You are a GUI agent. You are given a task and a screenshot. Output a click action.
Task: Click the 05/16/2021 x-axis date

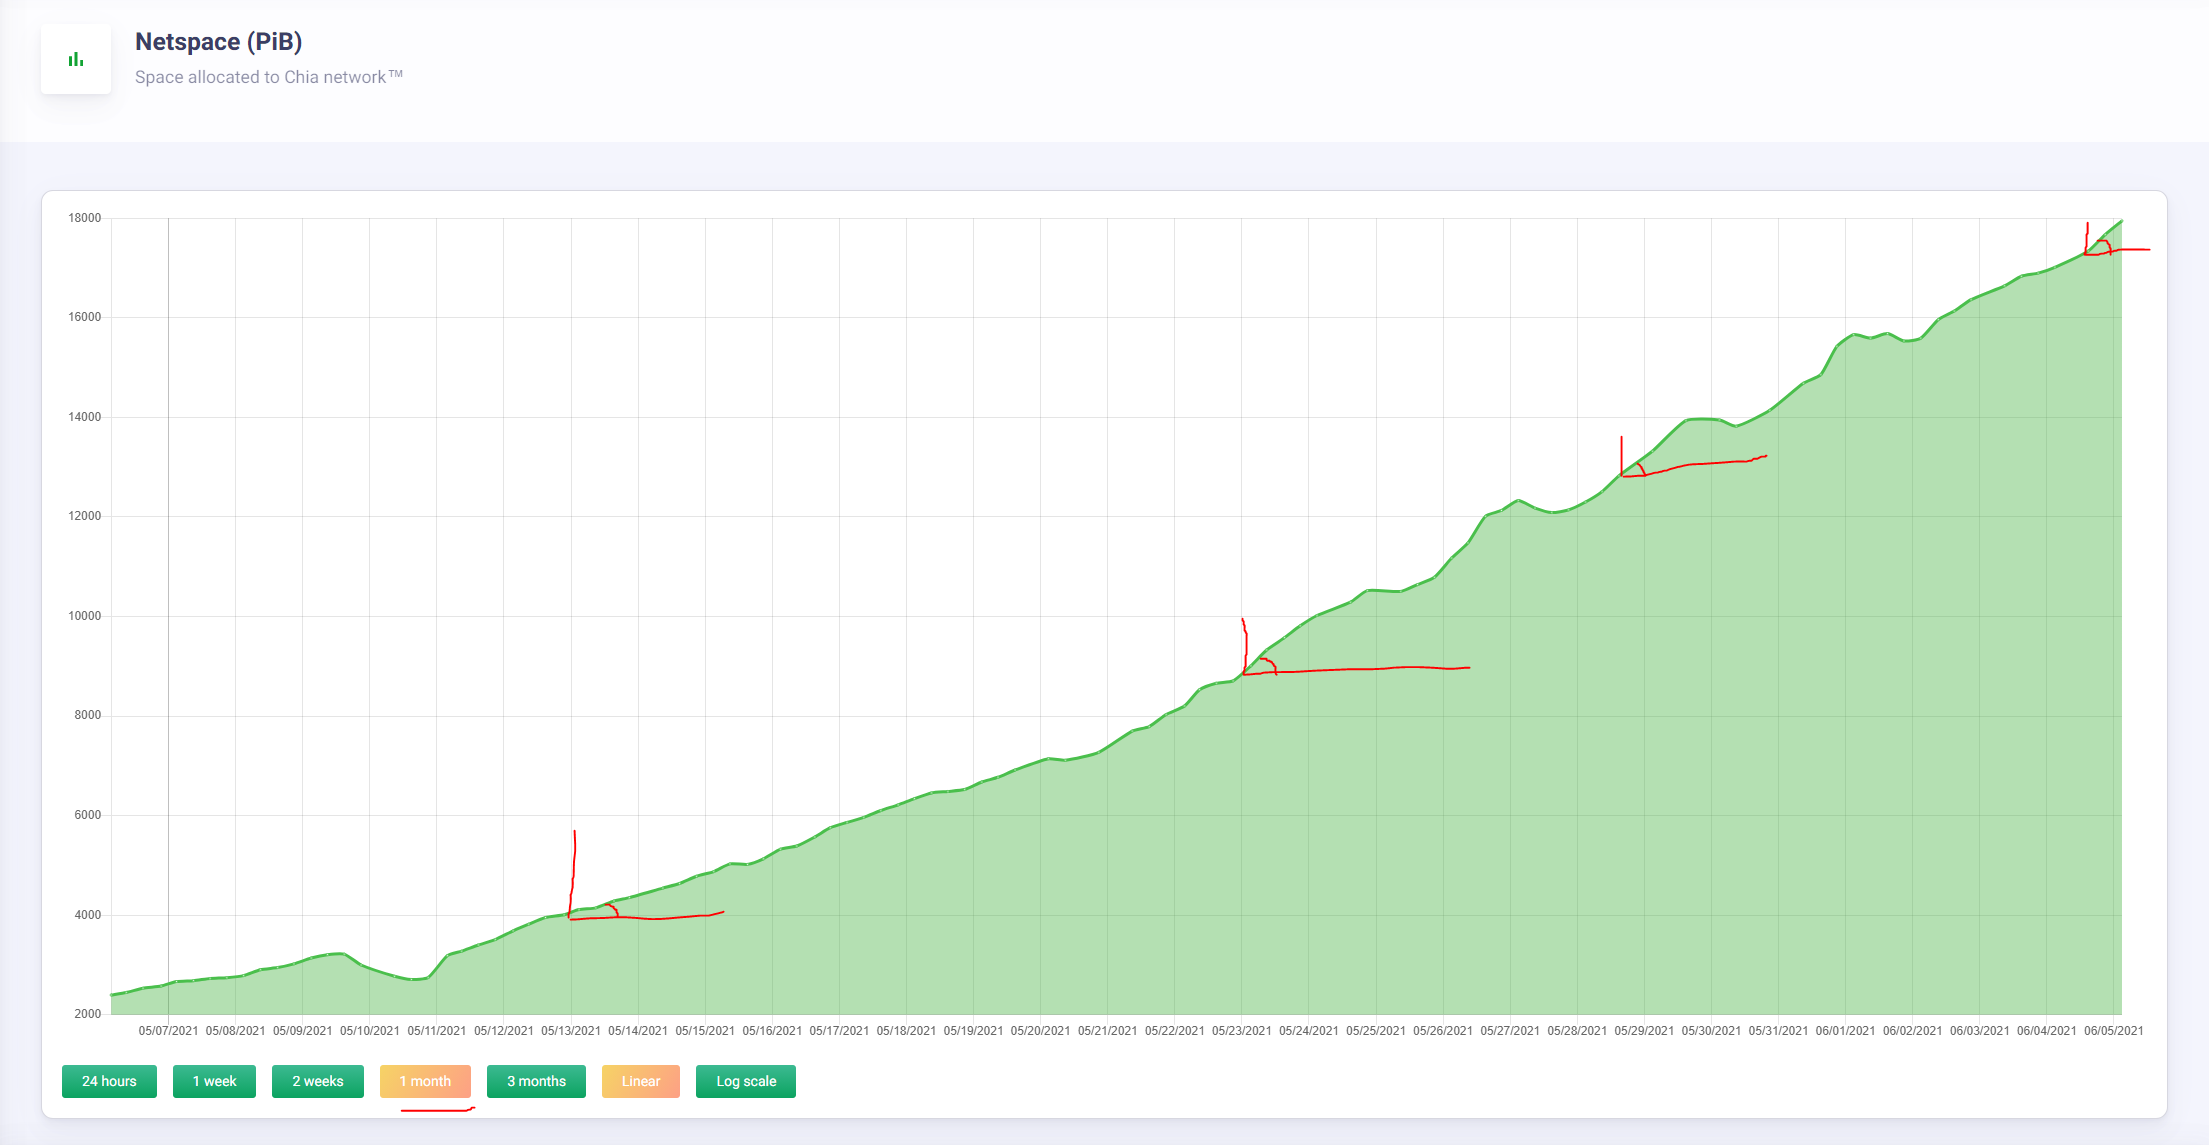(x=772, y=1031)
